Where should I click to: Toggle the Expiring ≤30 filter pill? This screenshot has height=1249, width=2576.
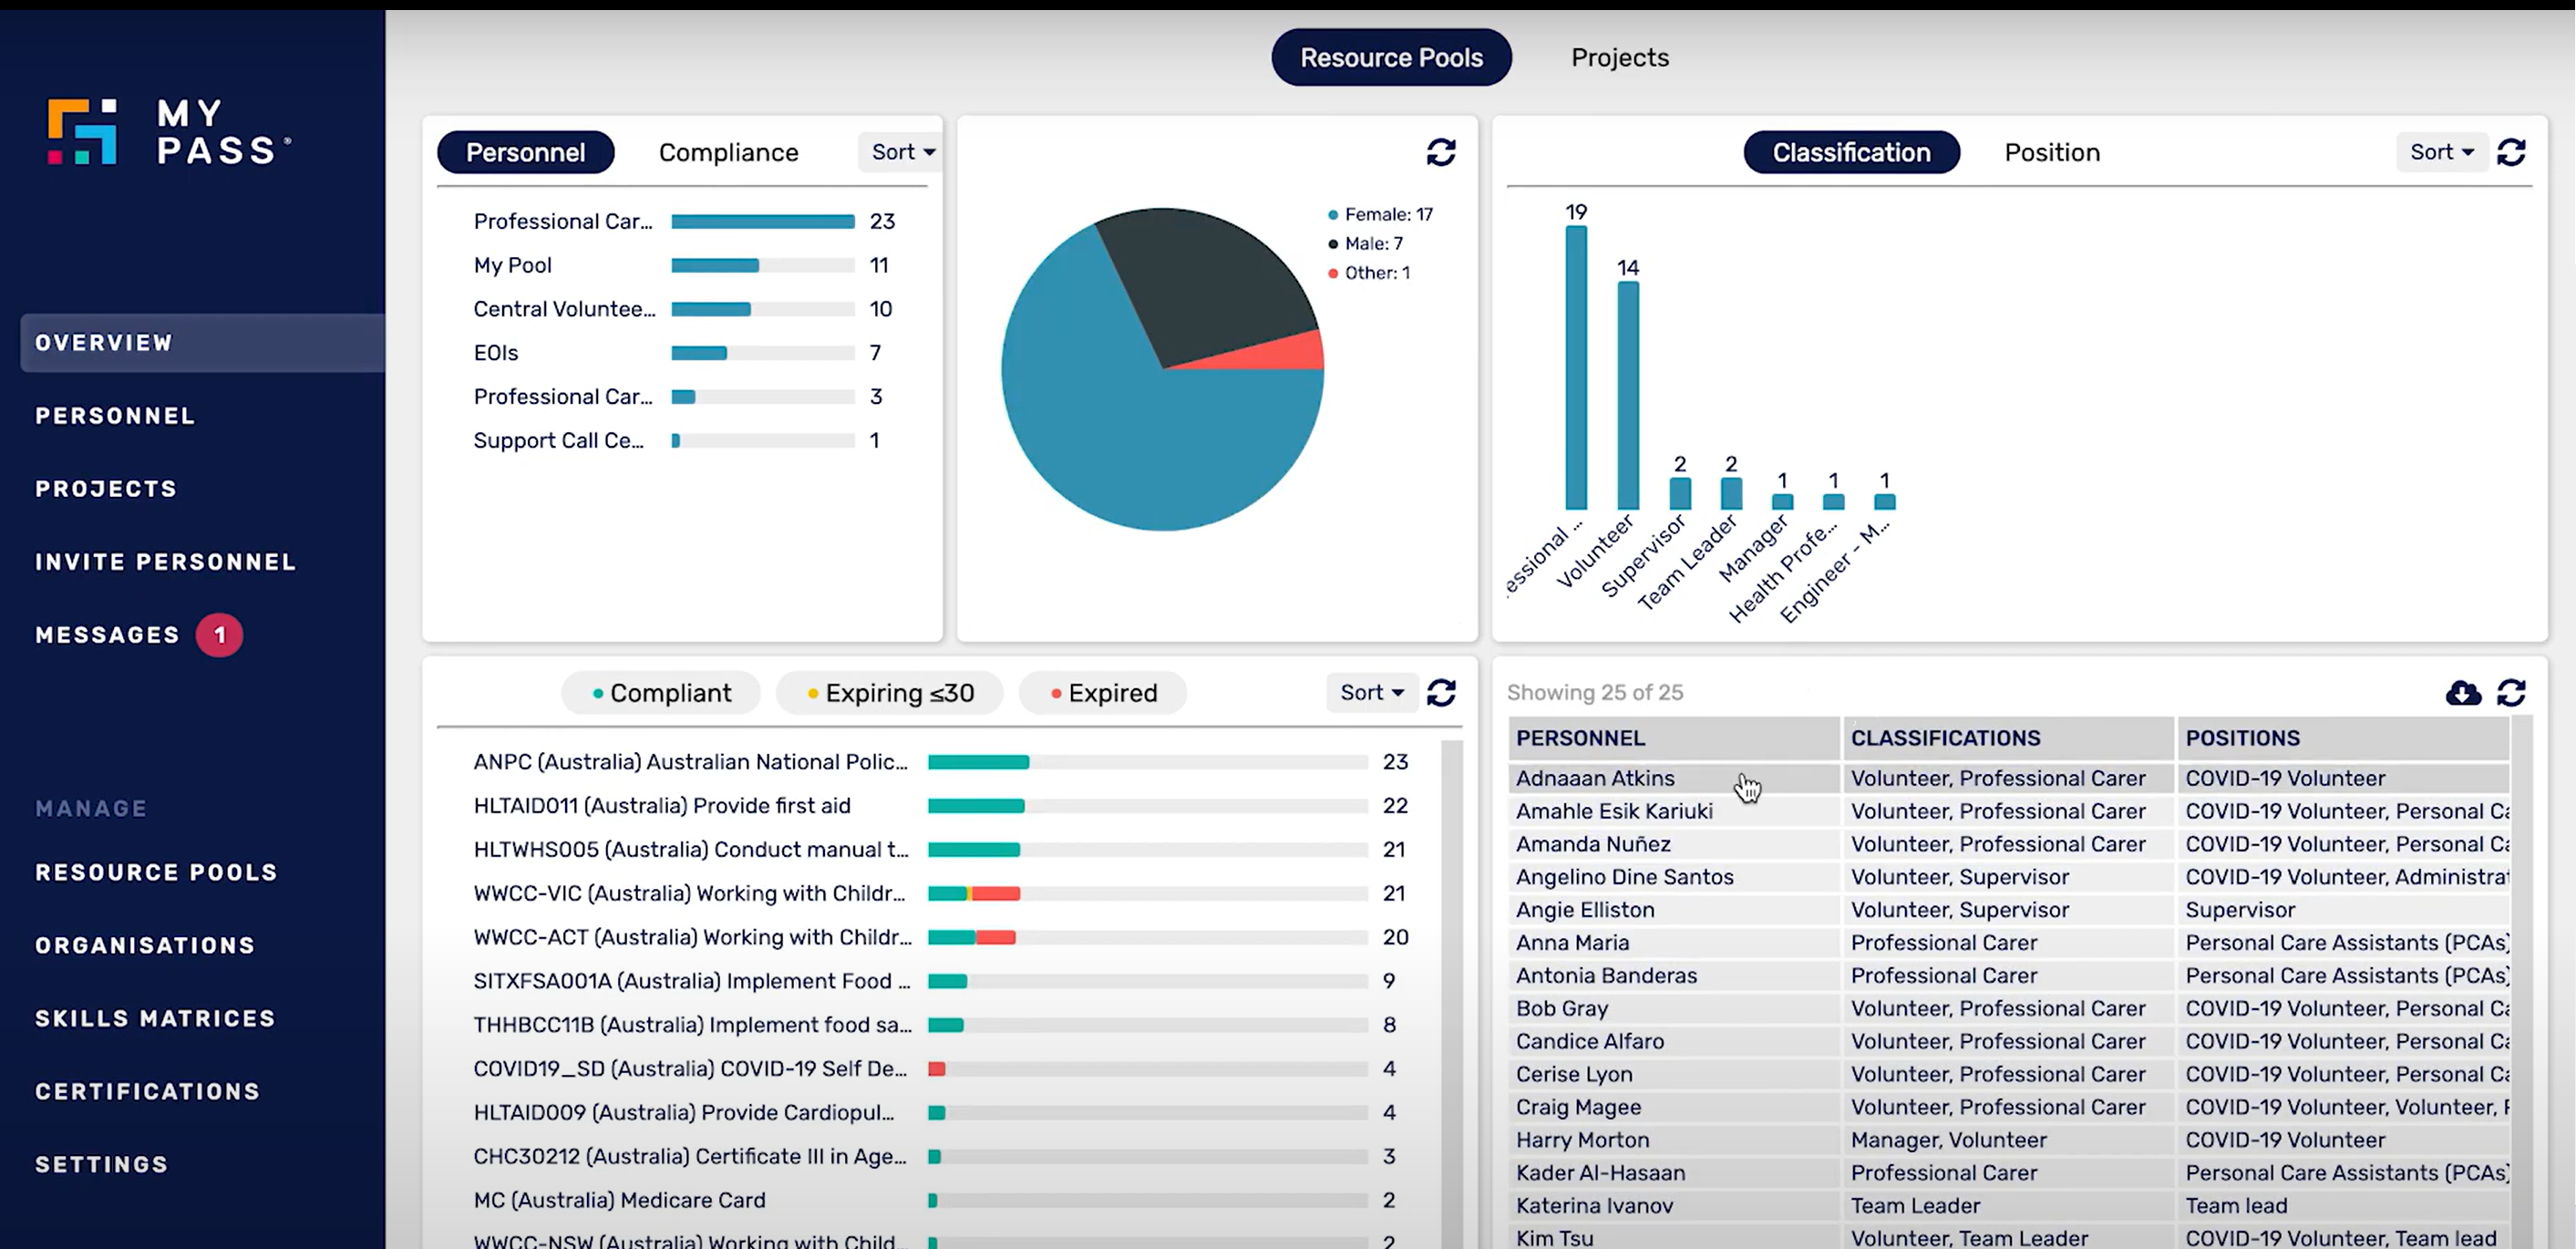click(889, 692)
